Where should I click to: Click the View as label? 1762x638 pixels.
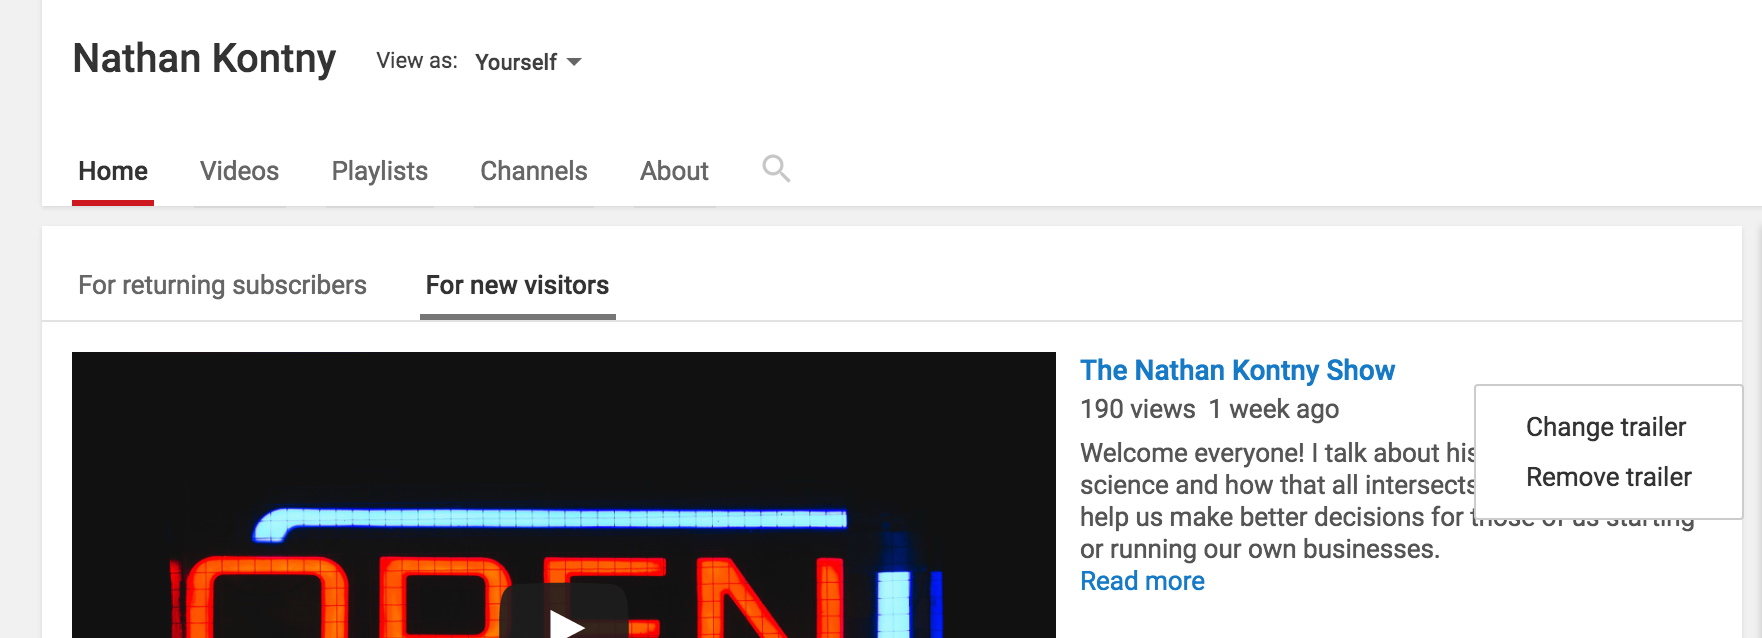click(417, 61)
